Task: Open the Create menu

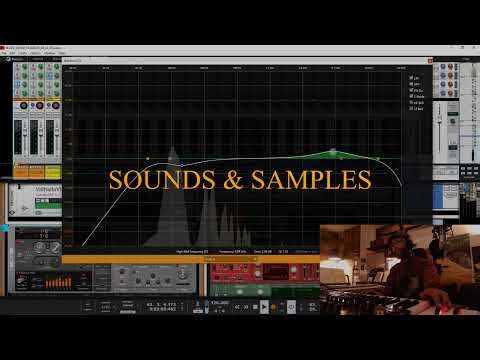Action: coord(23,53)
